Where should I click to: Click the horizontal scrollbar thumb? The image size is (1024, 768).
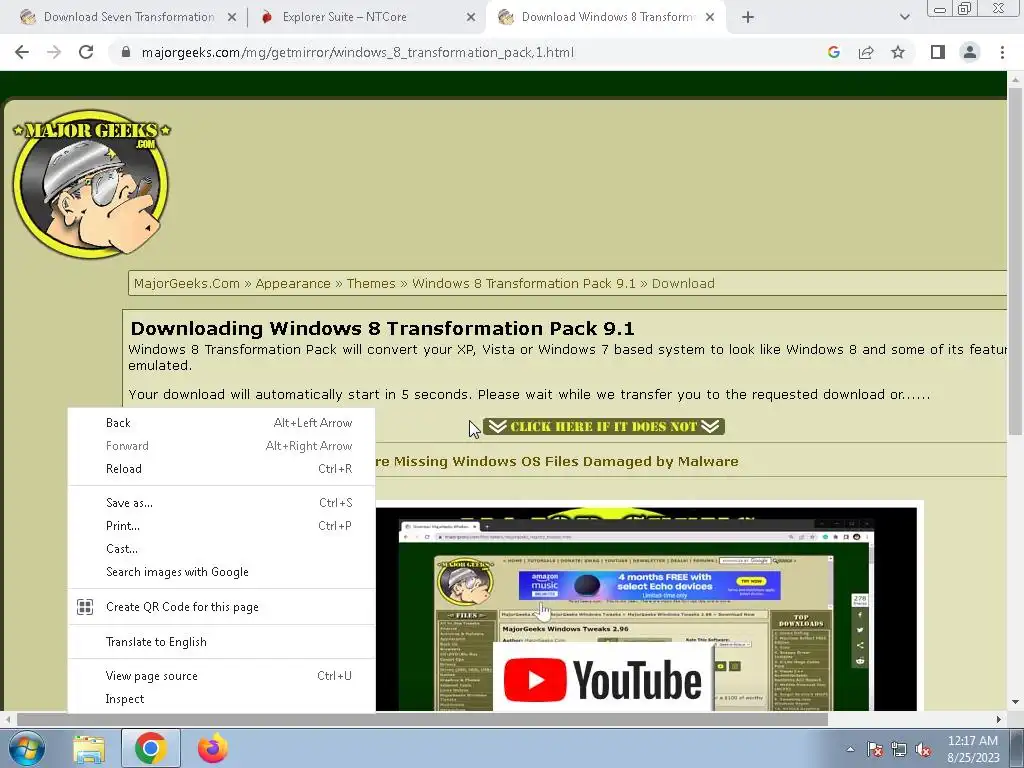422,719
